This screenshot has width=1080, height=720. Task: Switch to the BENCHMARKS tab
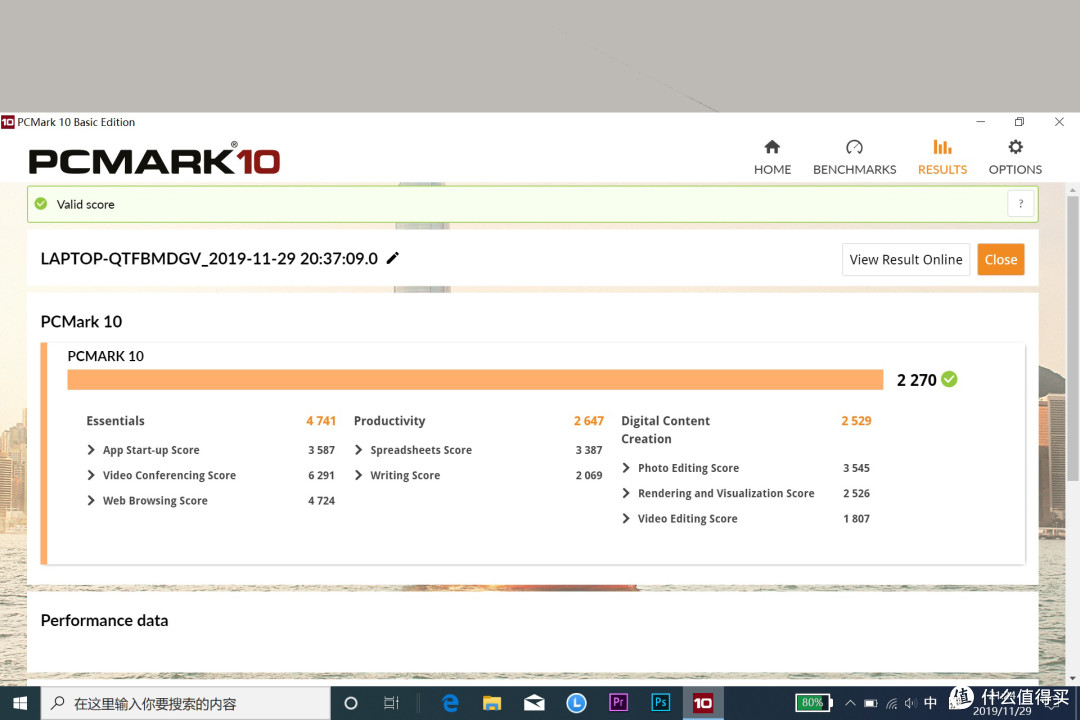pos(854,157)
